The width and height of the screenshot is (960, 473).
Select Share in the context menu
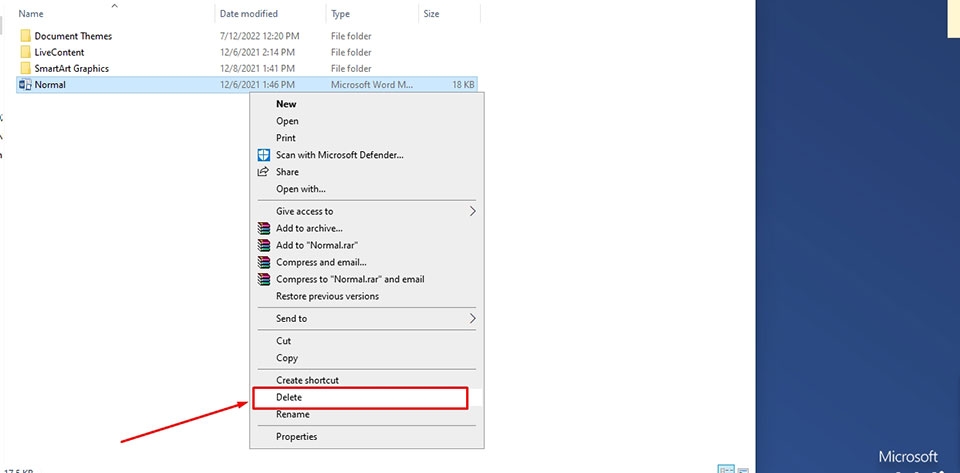287,172
